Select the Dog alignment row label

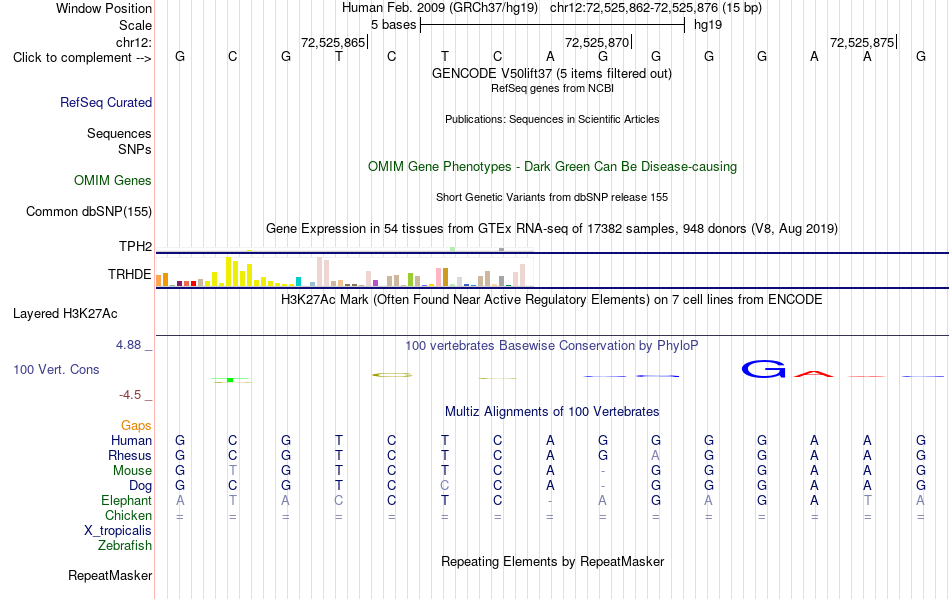click(141, 485)
